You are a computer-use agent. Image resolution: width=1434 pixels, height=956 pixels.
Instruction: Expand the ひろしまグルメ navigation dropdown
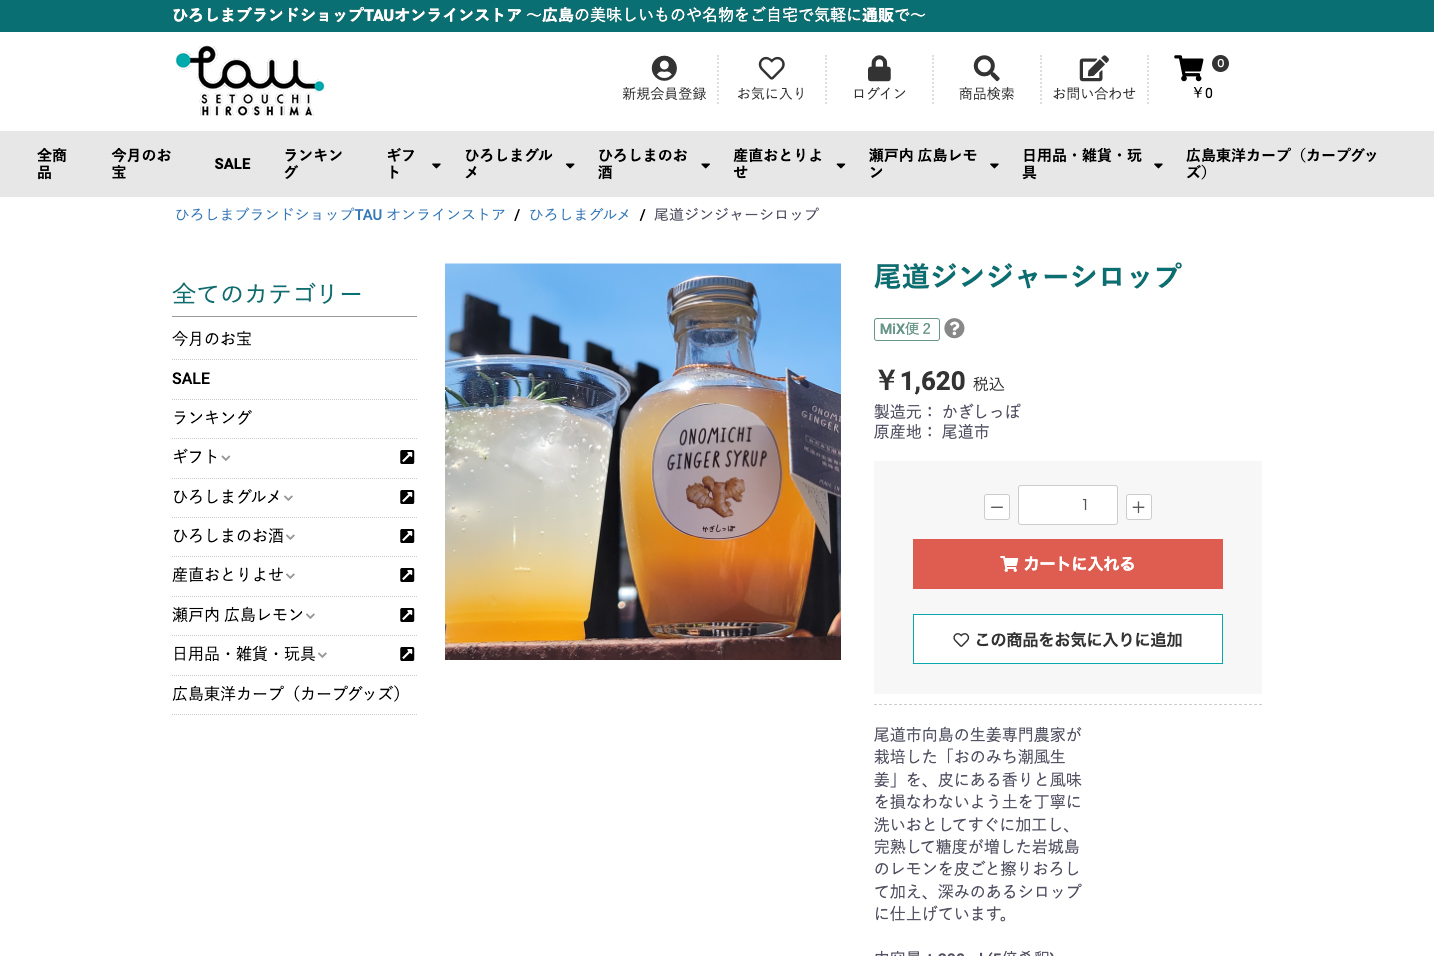coord(570,165)
